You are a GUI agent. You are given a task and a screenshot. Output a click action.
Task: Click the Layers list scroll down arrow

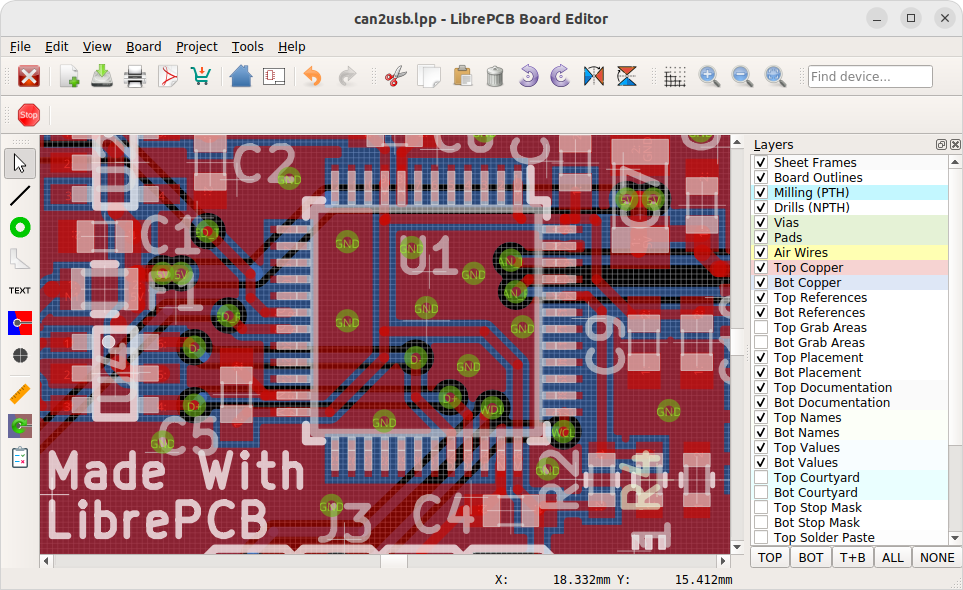pyautogui.click(x=955, y=538)
